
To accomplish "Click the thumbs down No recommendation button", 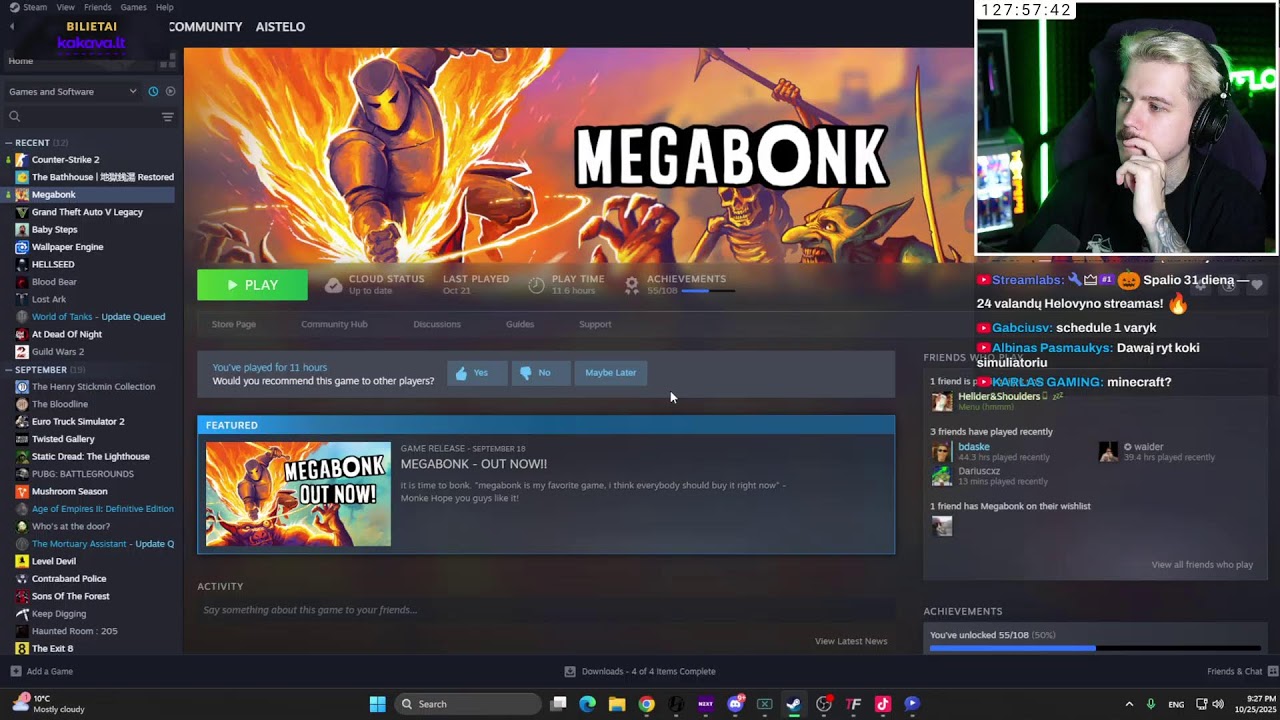I will (541, 373).
